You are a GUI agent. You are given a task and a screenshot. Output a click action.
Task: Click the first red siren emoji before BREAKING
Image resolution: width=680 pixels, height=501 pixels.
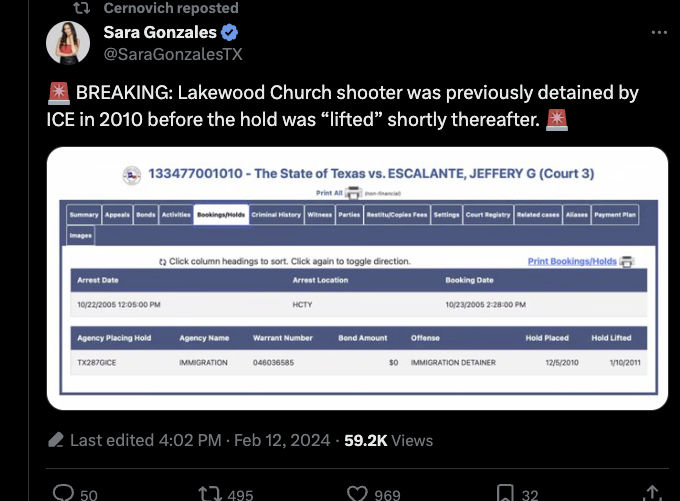[x=59, y=93]
